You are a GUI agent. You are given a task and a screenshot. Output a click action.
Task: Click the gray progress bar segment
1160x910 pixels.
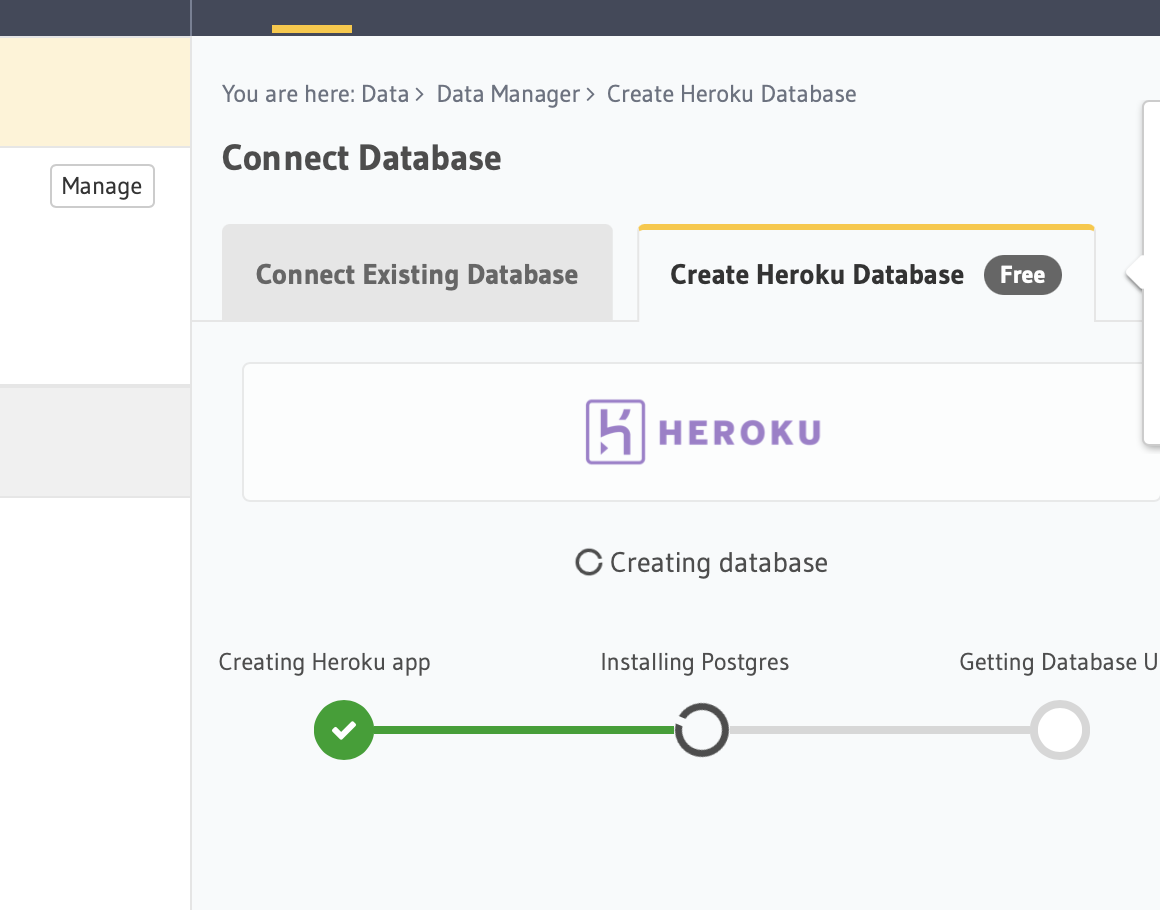pyautogui.click(x=880, y=729)
